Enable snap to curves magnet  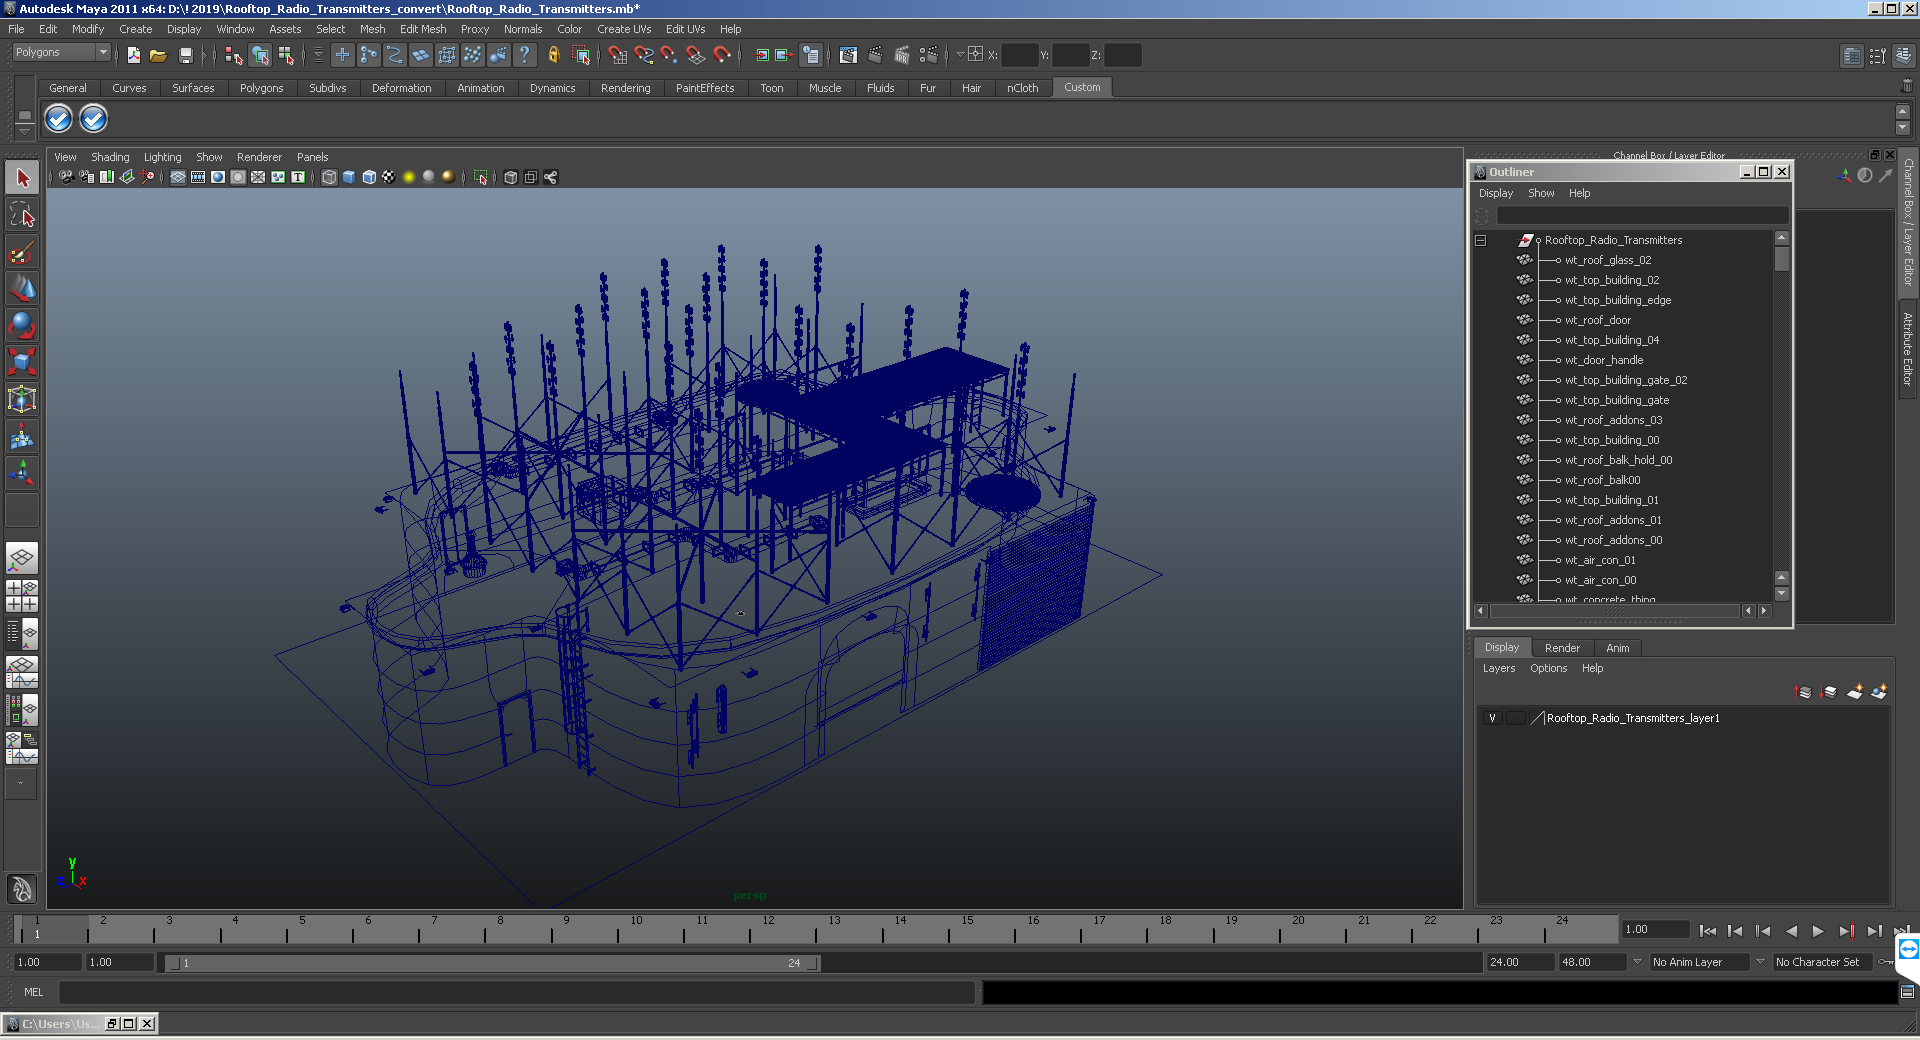pos(643,55)
